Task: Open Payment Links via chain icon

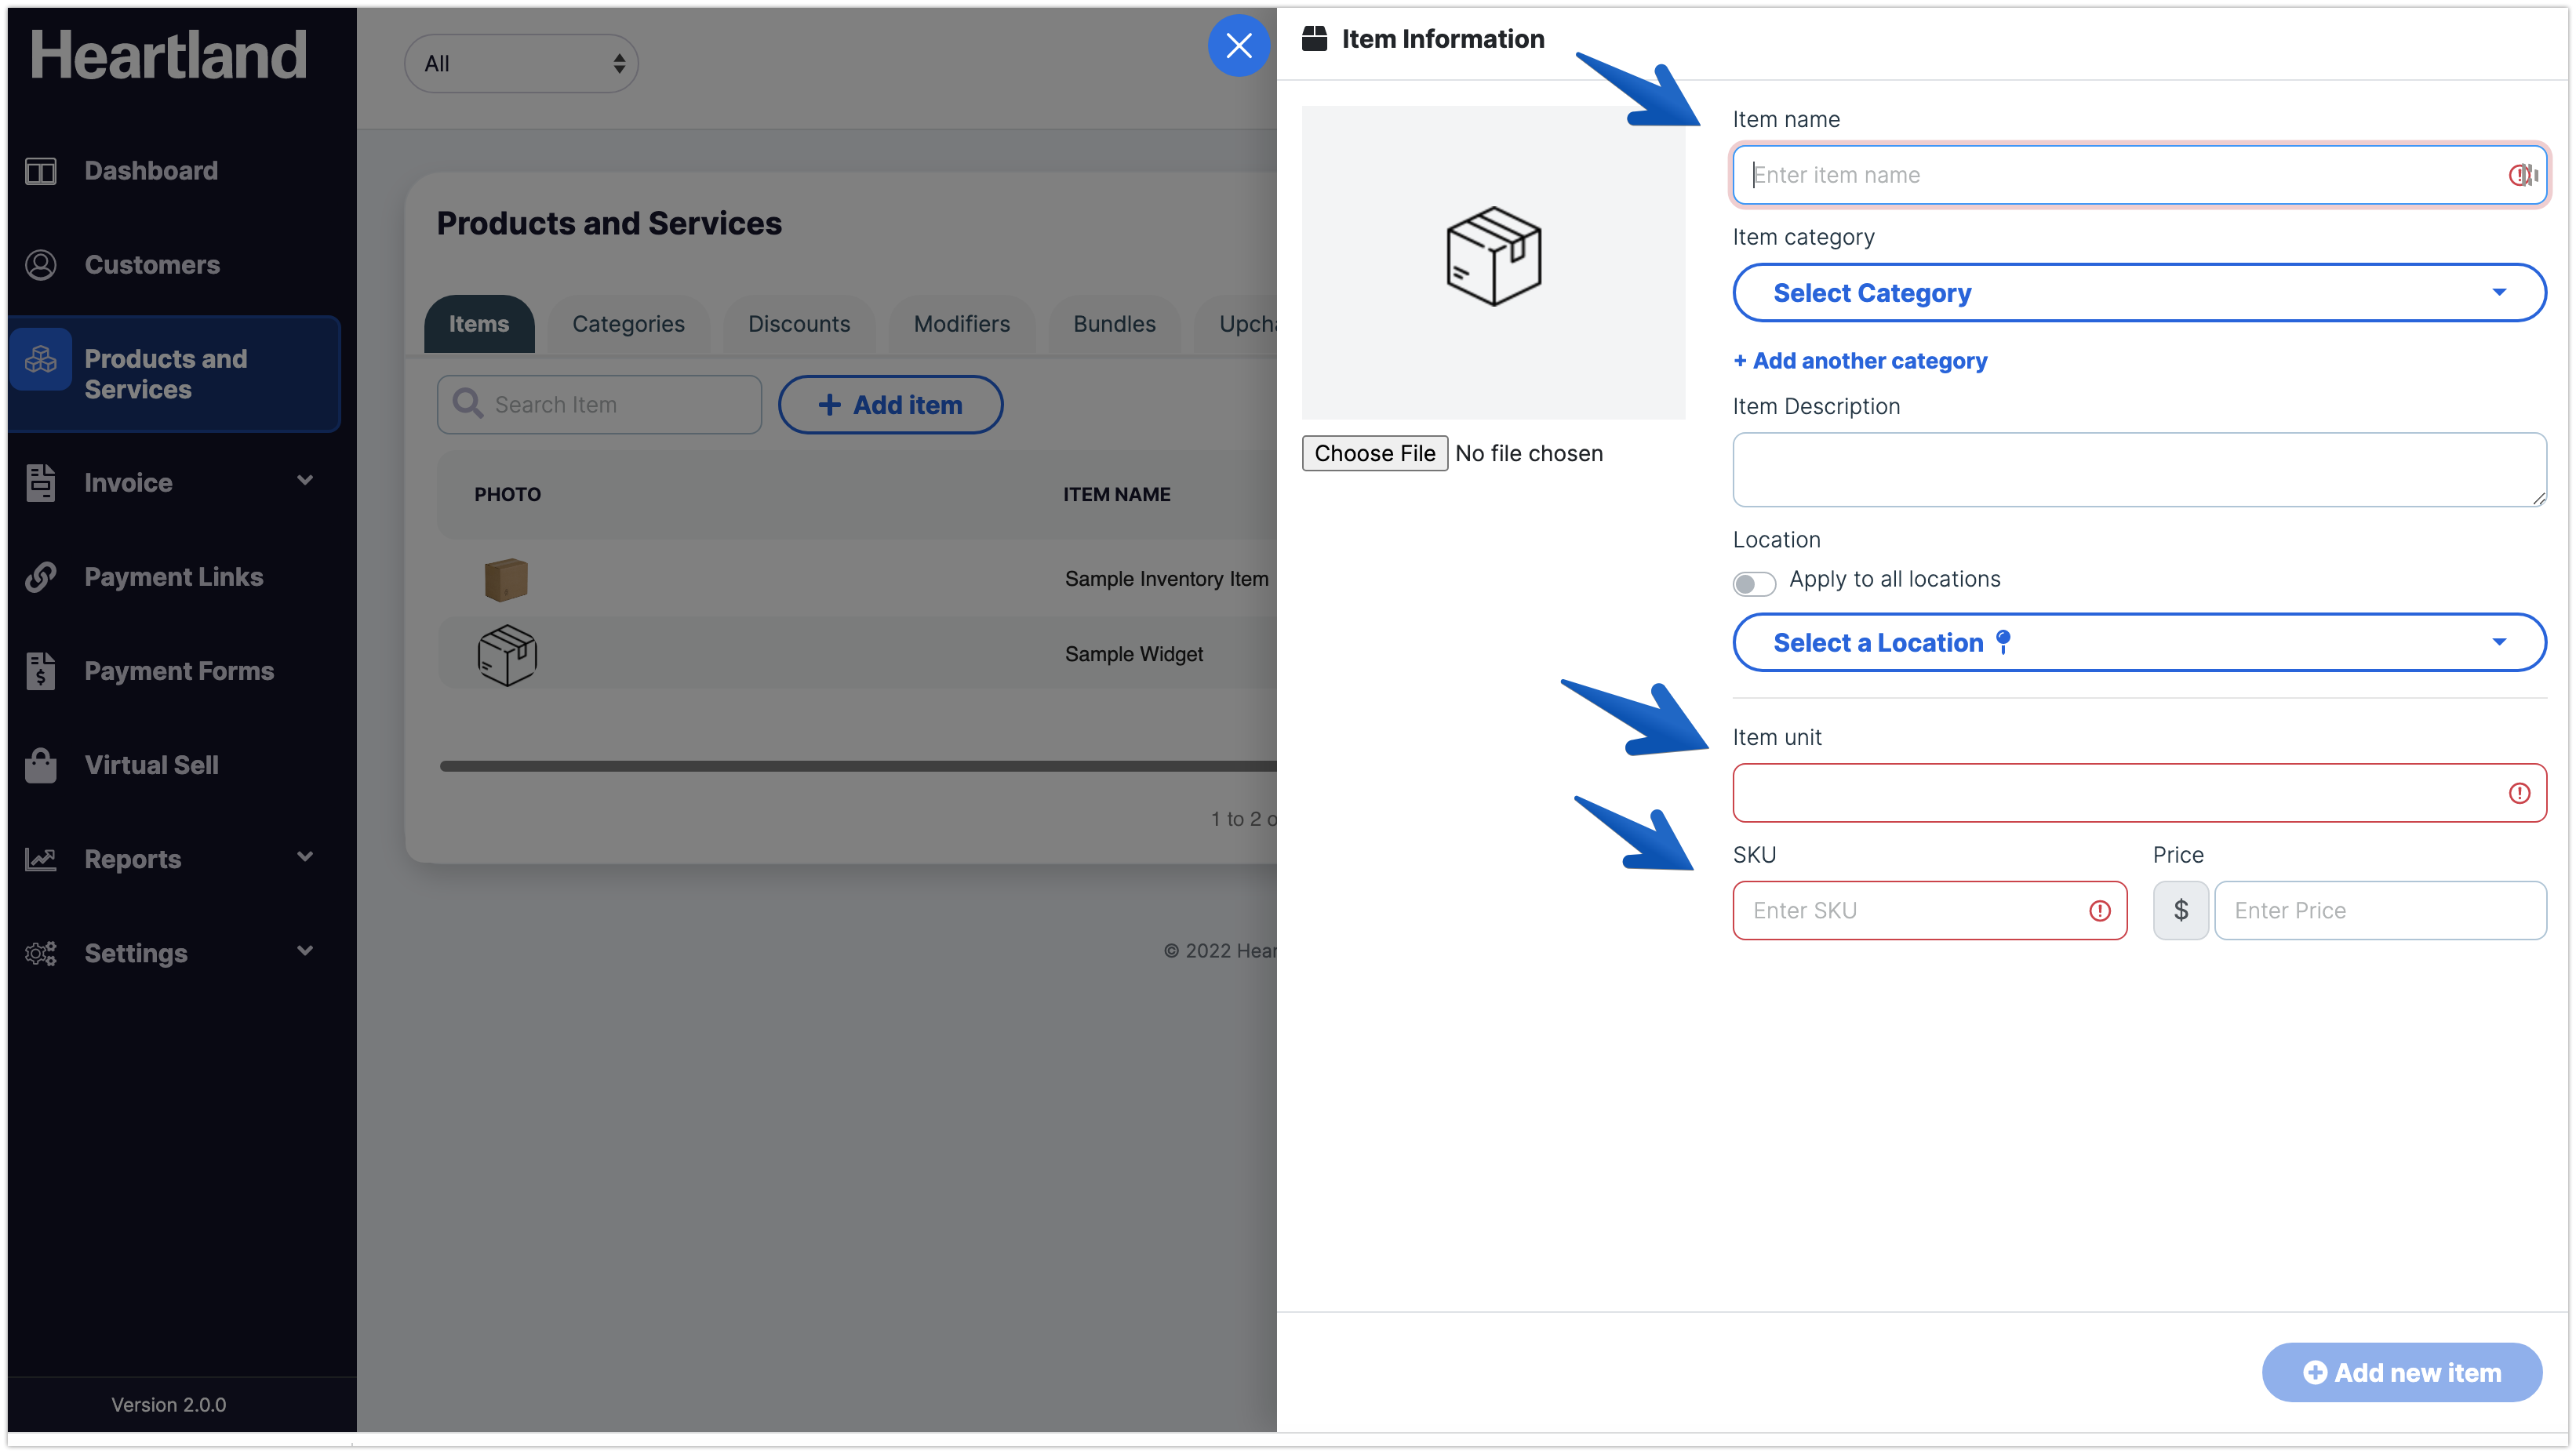Action: click(40, 577)
